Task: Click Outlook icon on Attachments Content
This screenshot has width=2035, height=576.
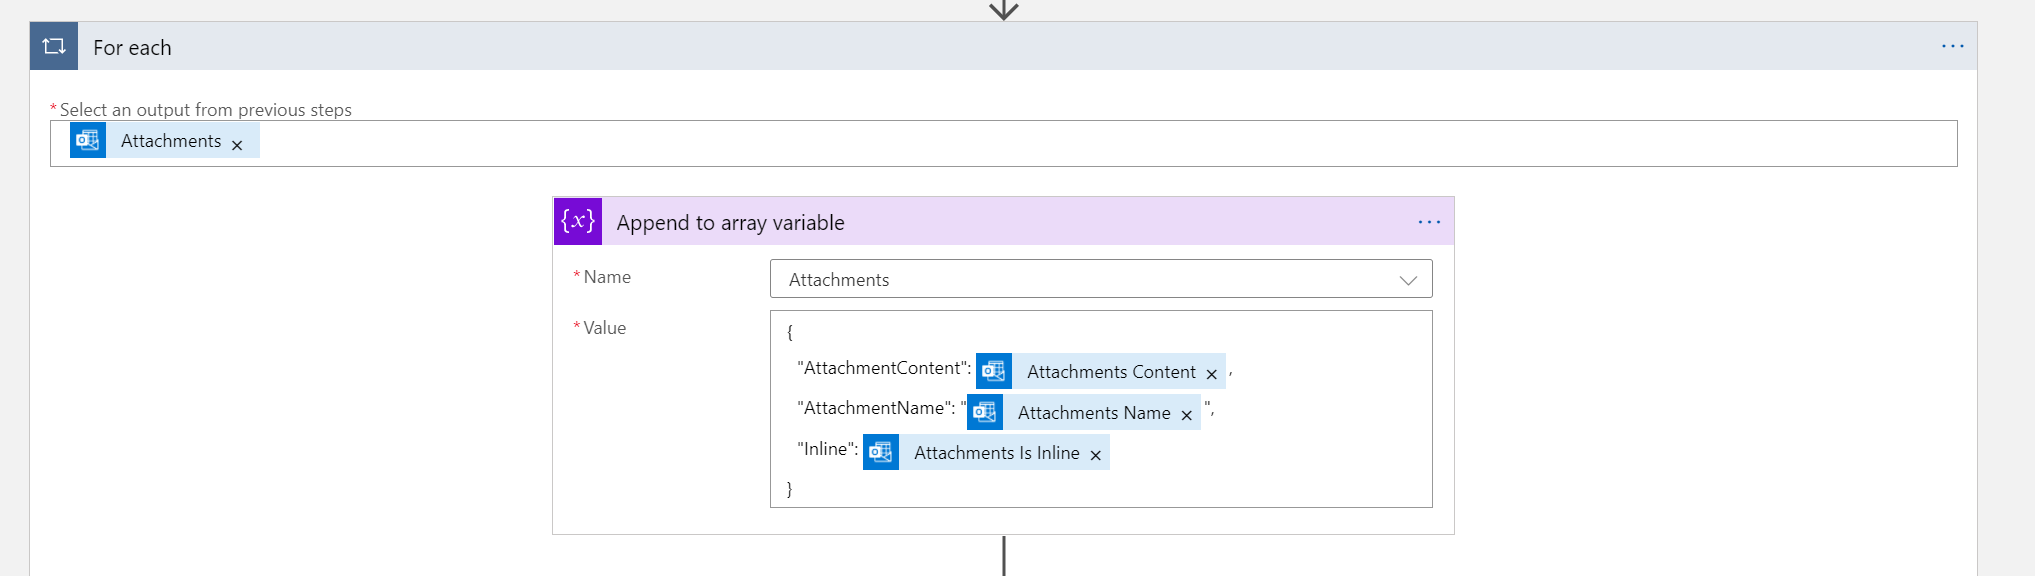Action: tap(994, 371)
